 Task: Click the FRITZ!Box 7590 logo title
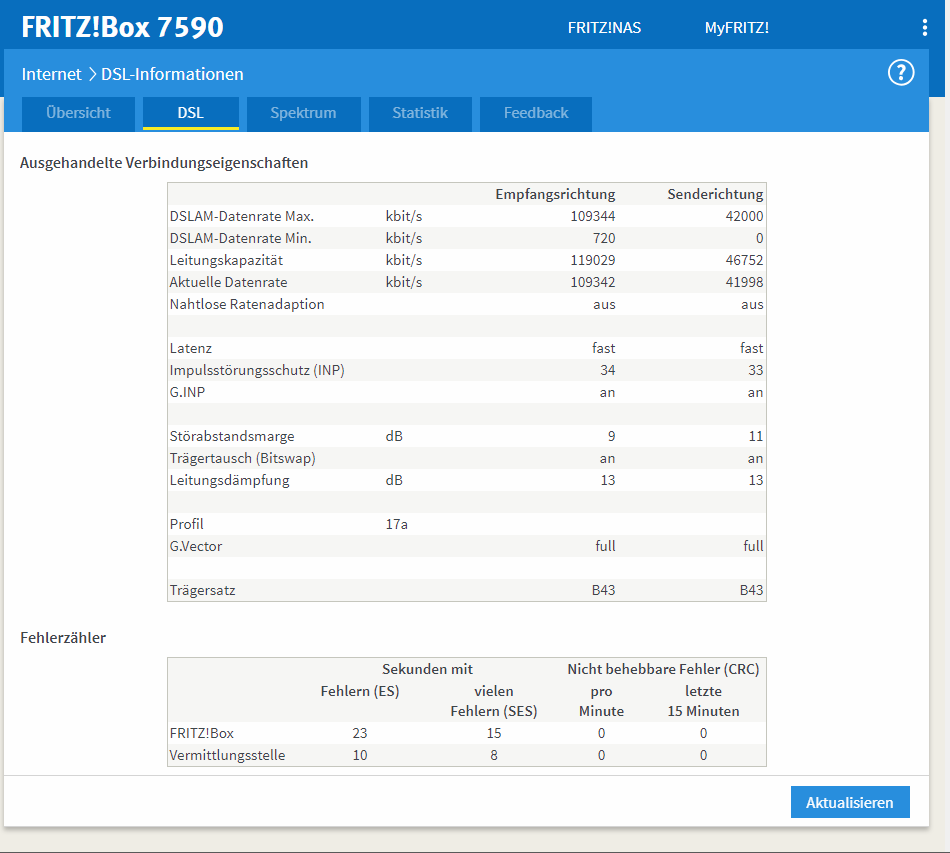(x=122, y=27)
